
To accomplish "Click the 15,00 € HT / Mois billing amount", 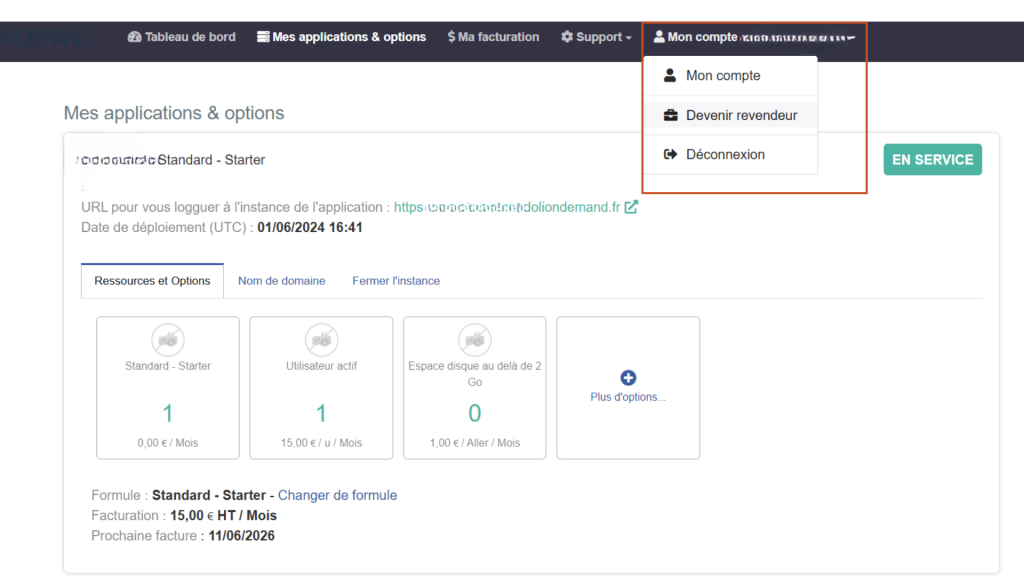I will (x=223, y=515).
